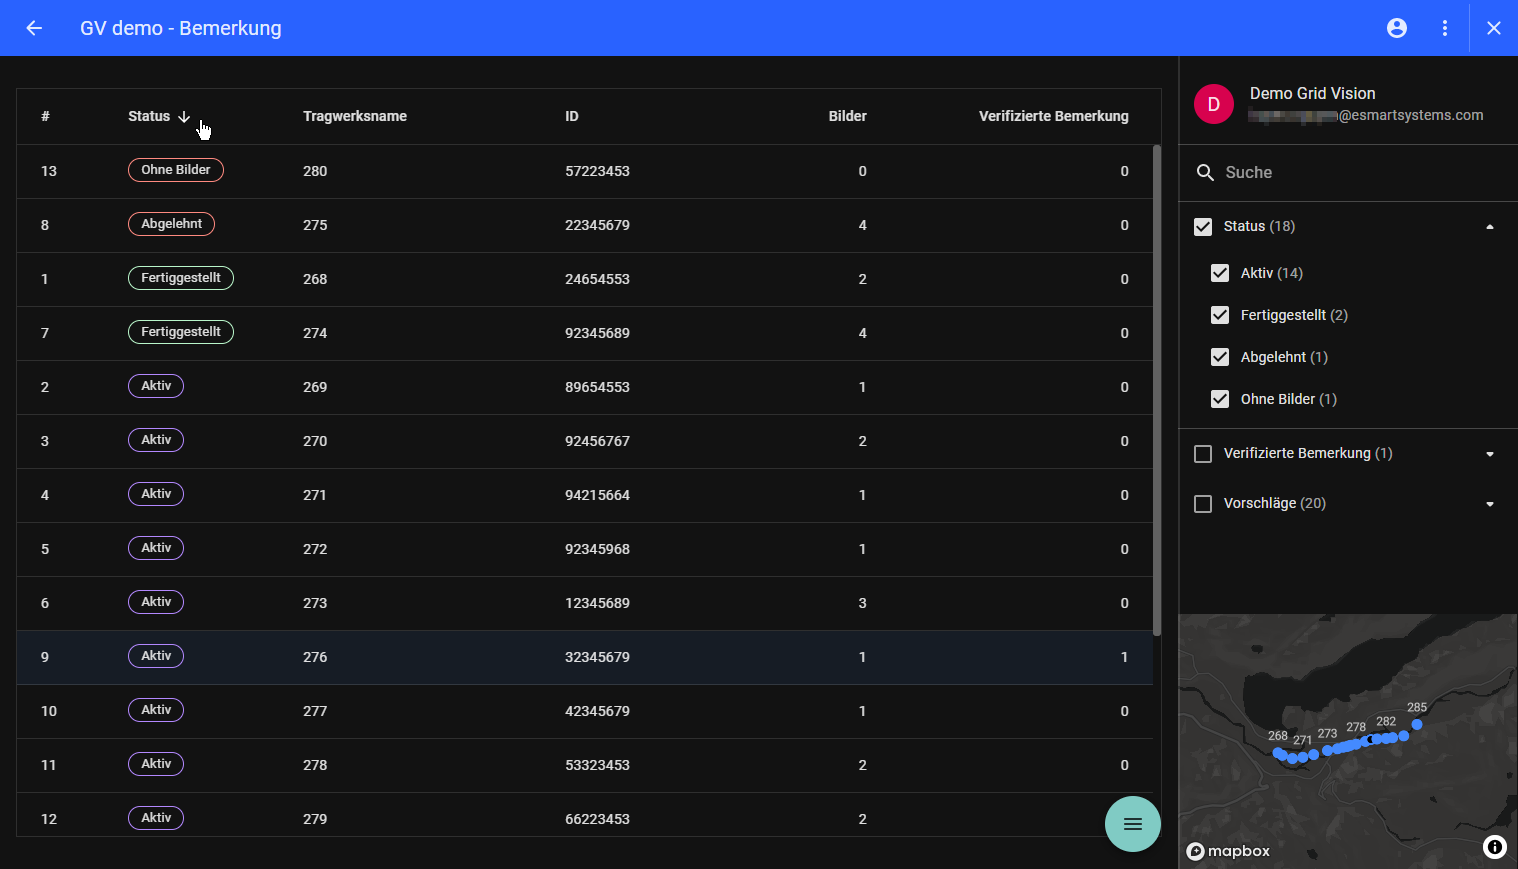The width and height of the screenshot is (1518, 869).
Task: Expand the Verifizierte Bemerkung filter section
Action: (x=1489, y=454)
